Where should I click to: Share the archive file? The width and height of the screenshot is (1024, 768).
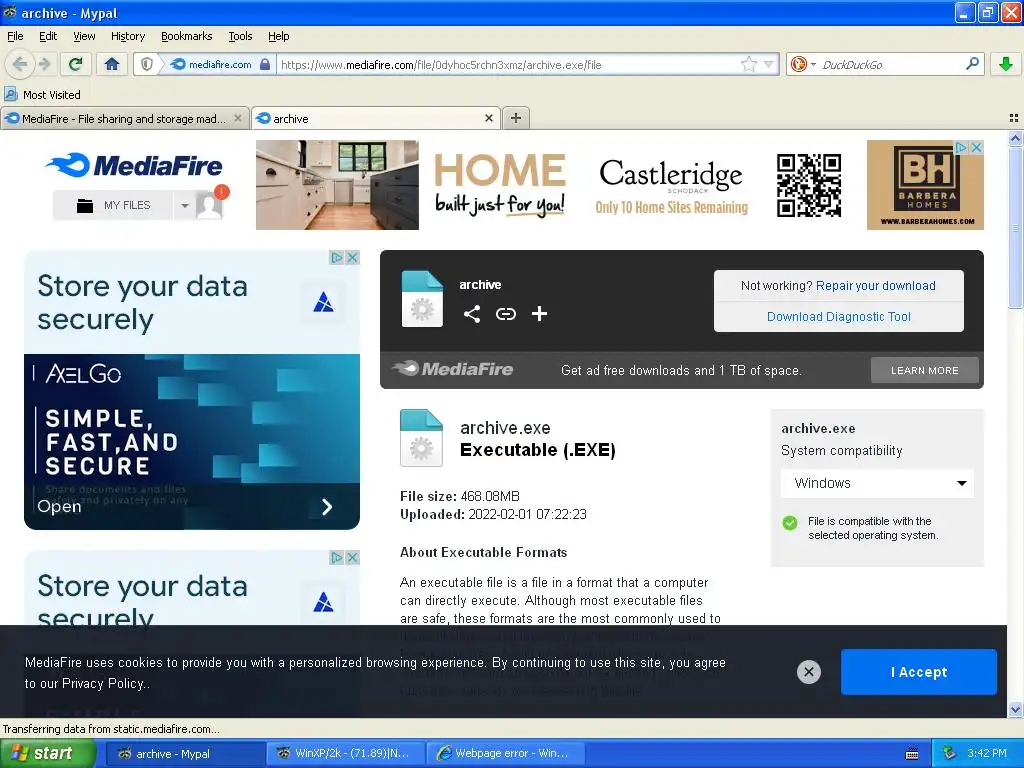[472, 314]
